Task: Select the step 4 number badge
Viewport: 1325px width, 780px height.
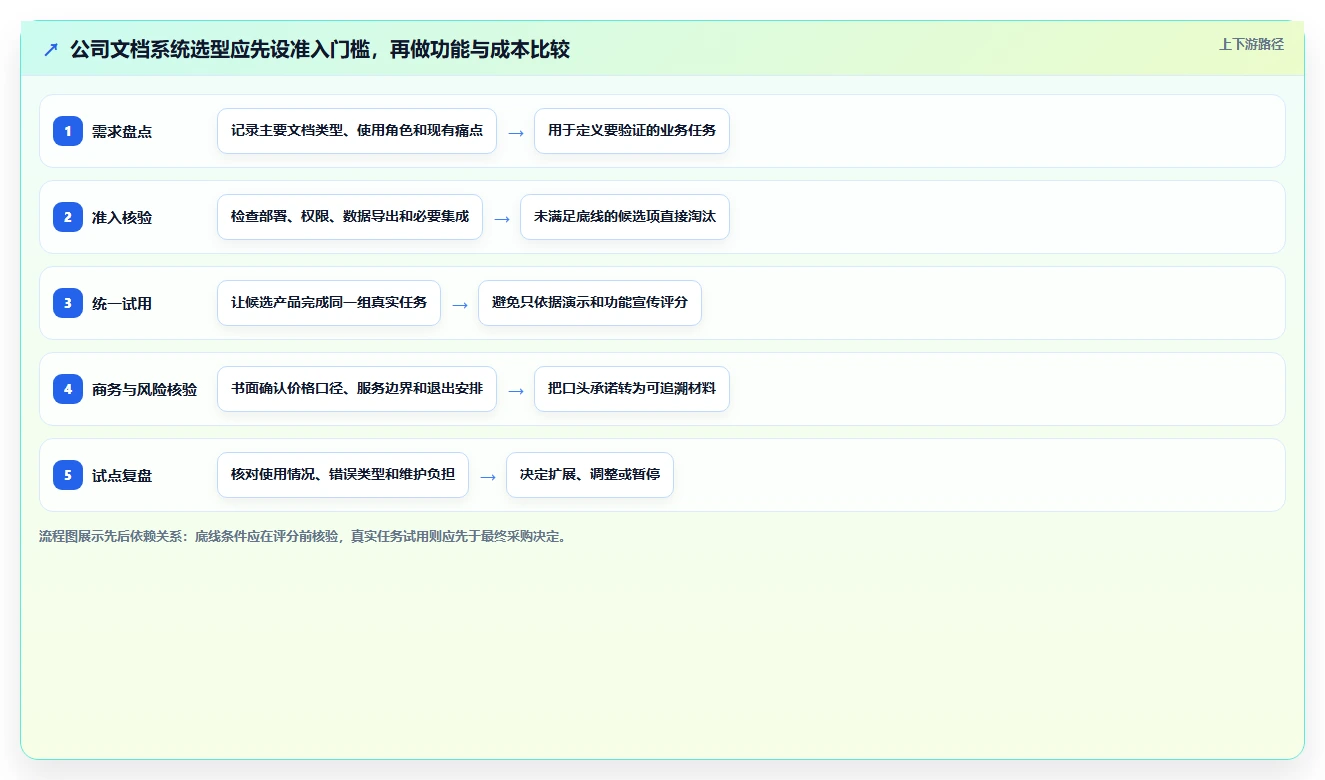Action: point(68,389)
